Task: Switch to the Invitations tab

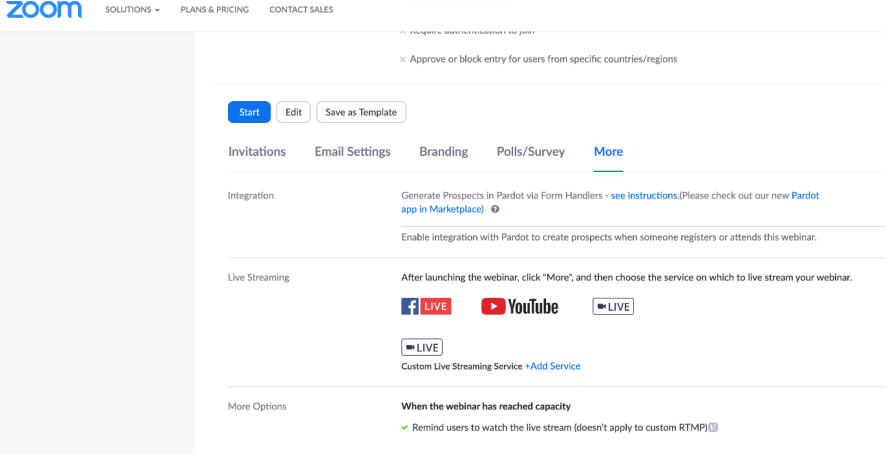Action: click(x=257, y=152)
